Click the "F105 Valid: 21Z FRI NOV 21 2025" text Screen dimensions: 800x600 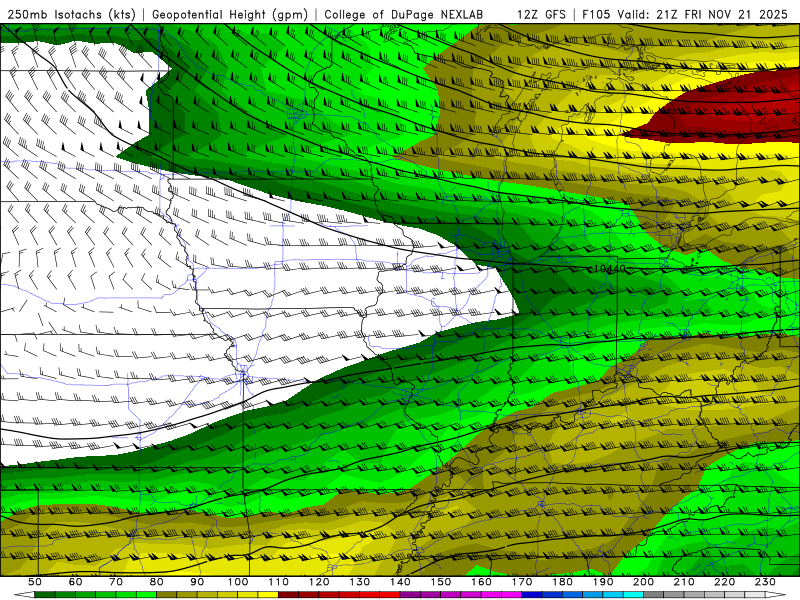pos(685,14)
